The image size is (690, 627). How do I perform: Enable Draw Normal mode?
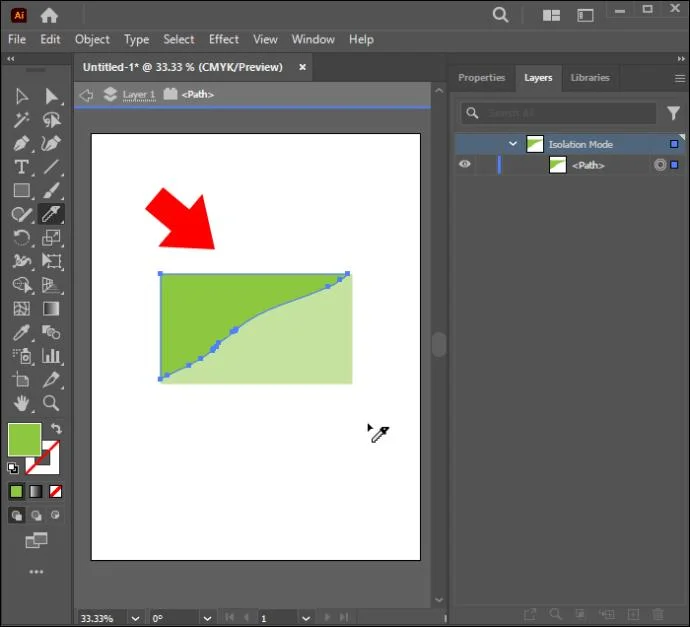point(17,515)
